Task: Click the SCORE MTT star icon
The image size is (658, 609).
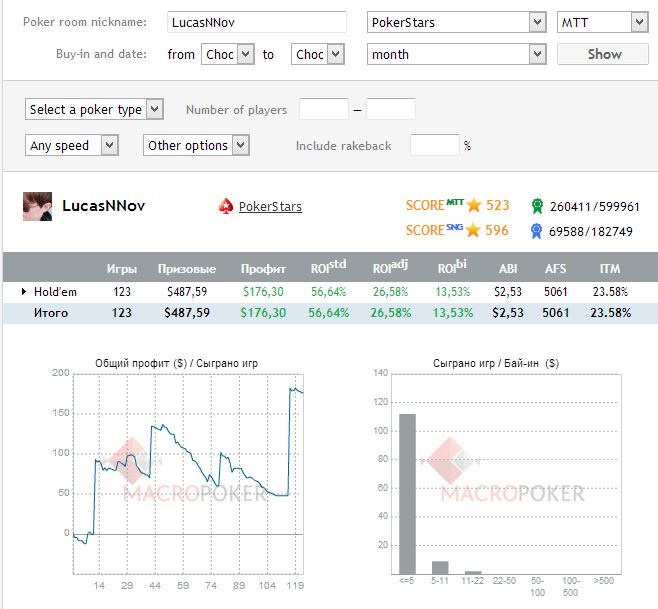Action: 474,205
